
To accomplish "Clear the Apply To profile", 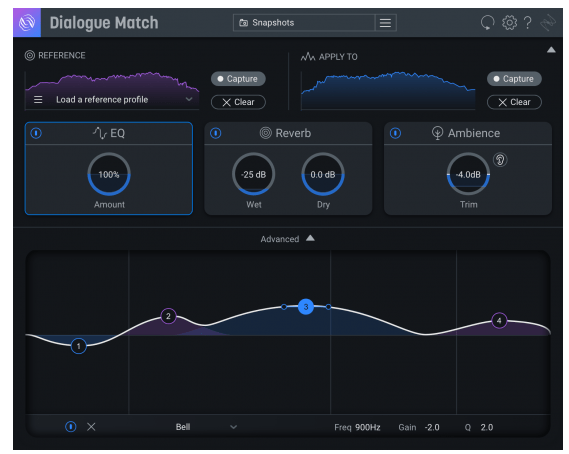I will pyautogui.click(x=514, y=102).
